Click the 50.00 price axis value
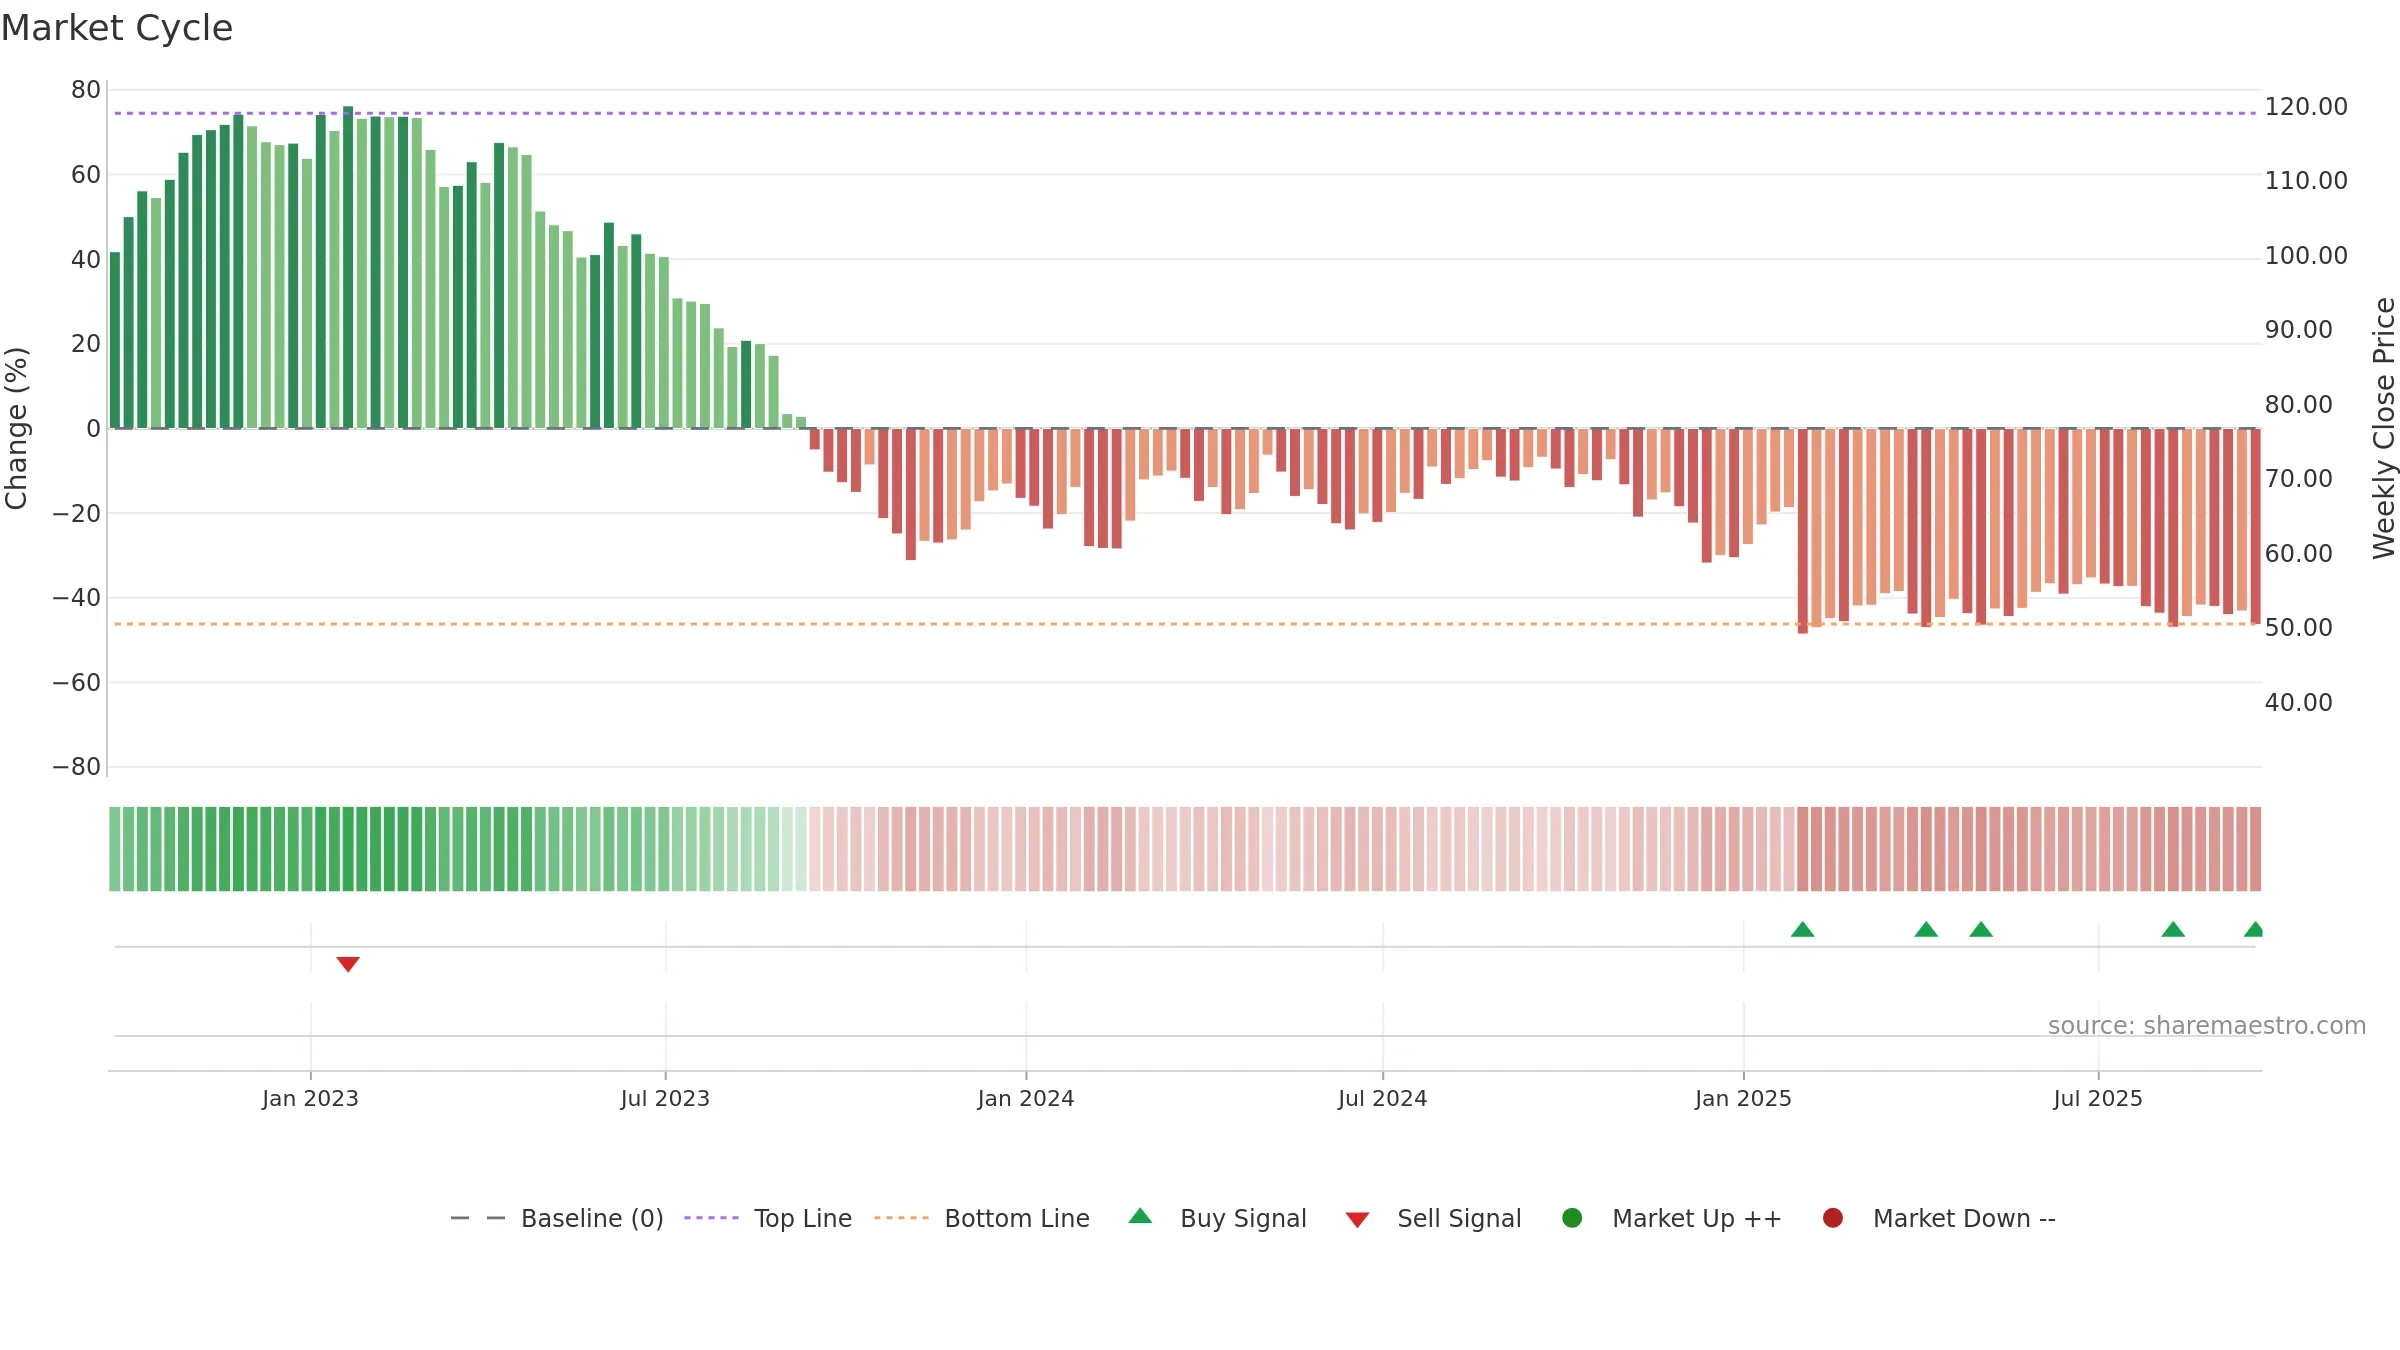 click(x=2298, y=628)
